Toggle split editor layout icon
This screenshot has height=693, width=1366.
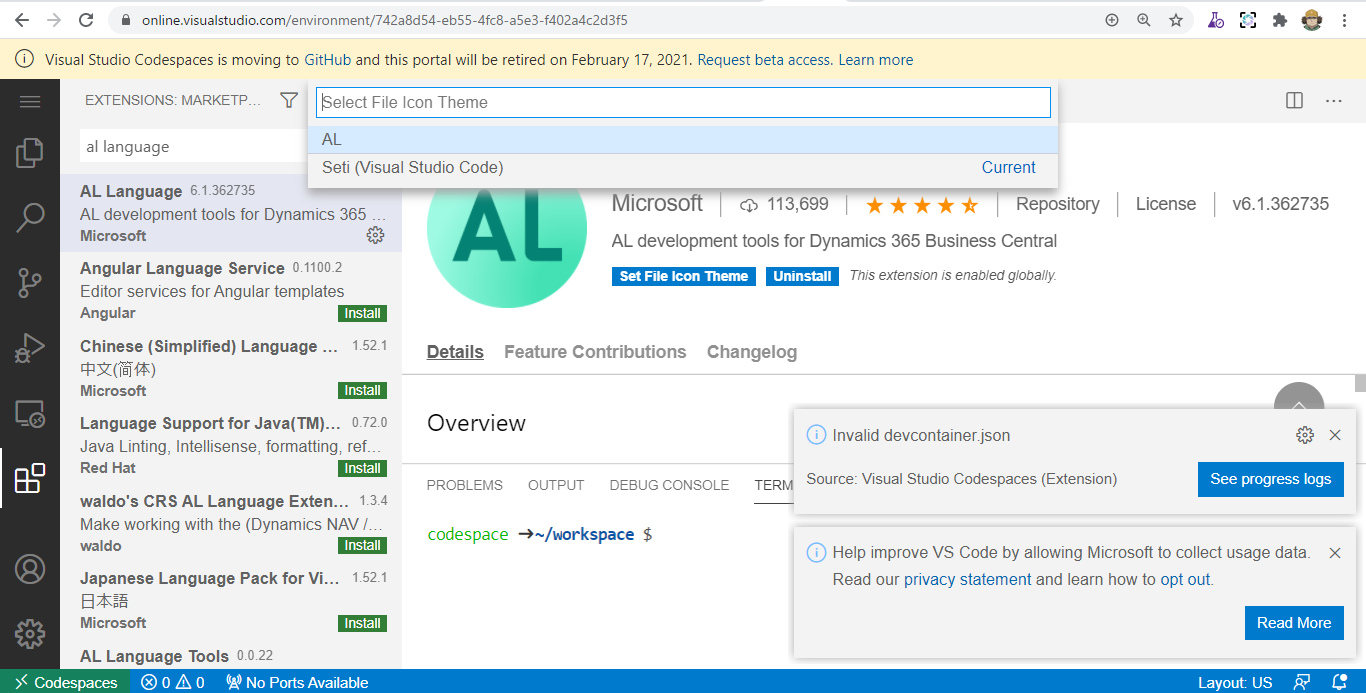[x=1294, y=100]
